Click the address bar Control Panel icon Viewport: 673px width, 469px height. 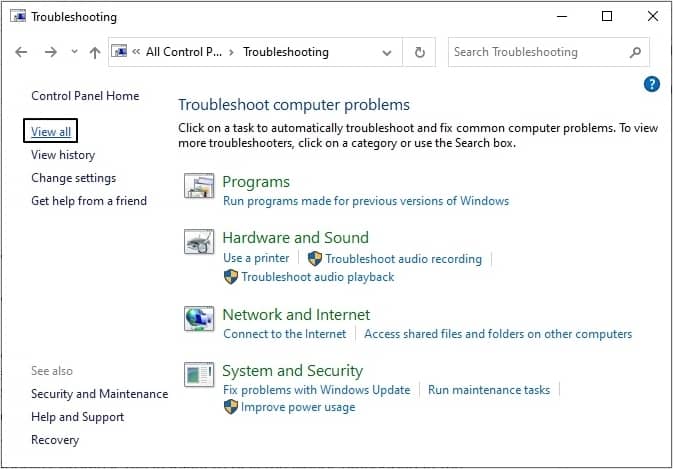click(119, 51)
